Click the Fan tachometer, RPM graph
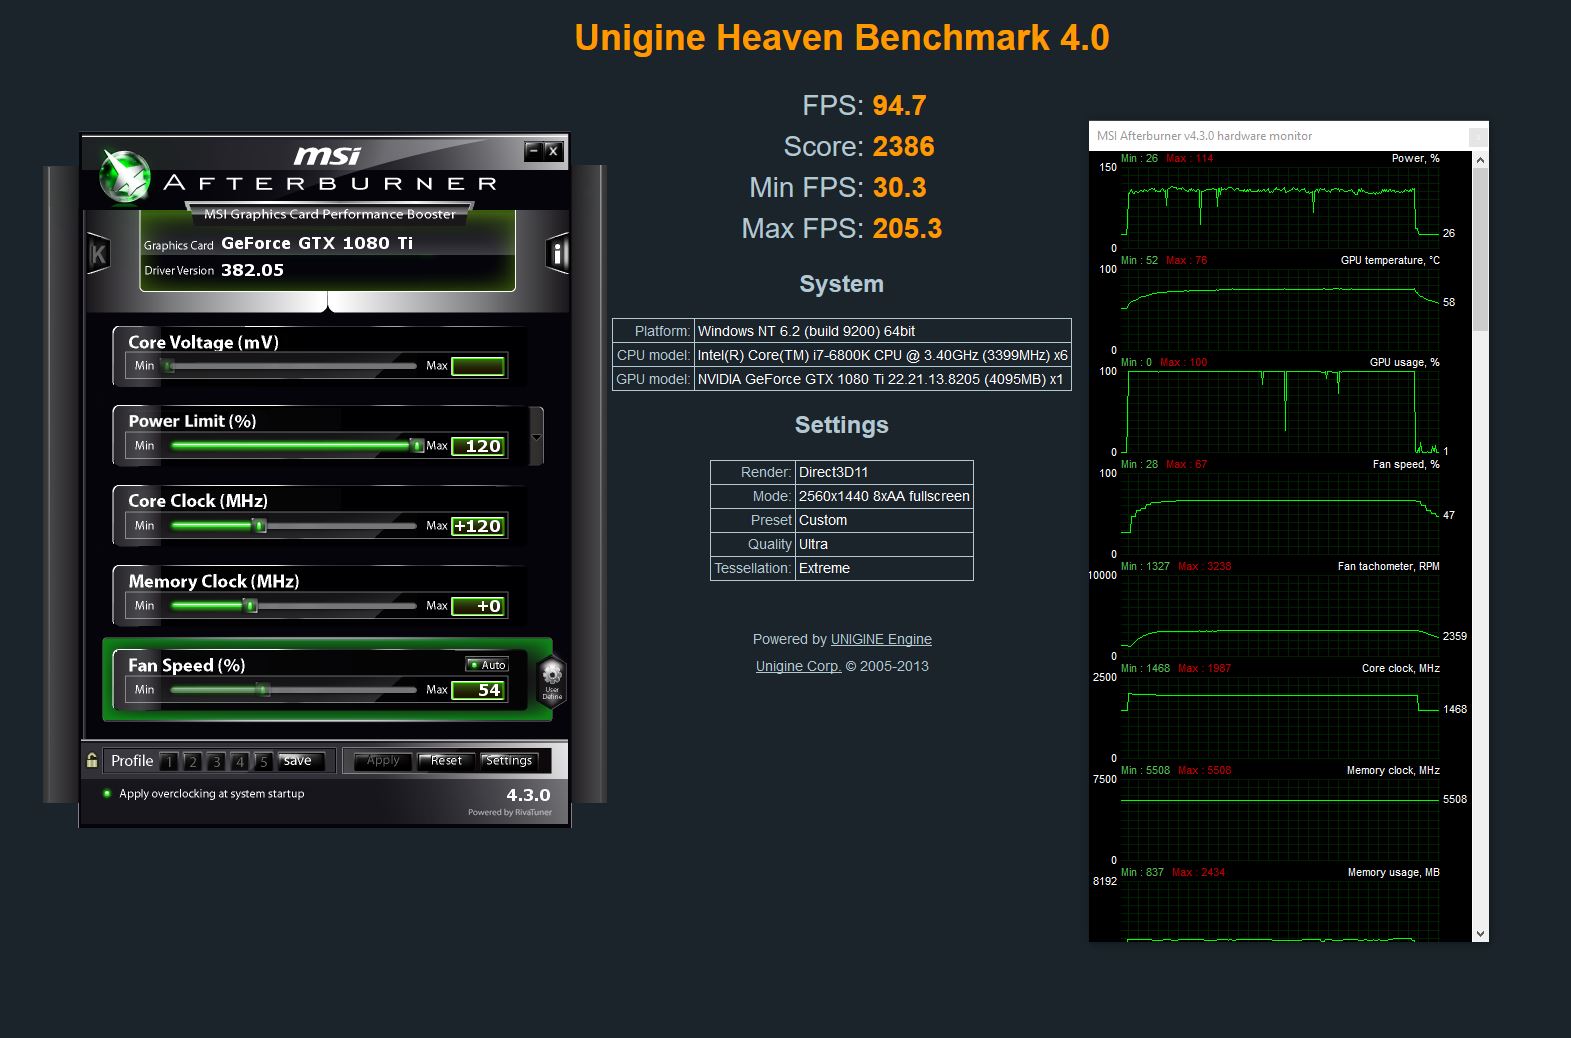The width and height of the screenshot is (1571, 1038). pos(1280,615)
